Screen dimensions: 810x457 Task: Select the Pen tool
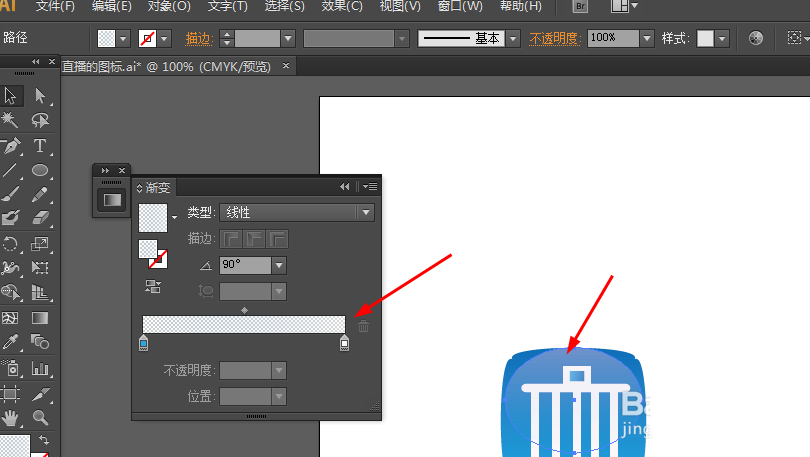tap(10, 146)
